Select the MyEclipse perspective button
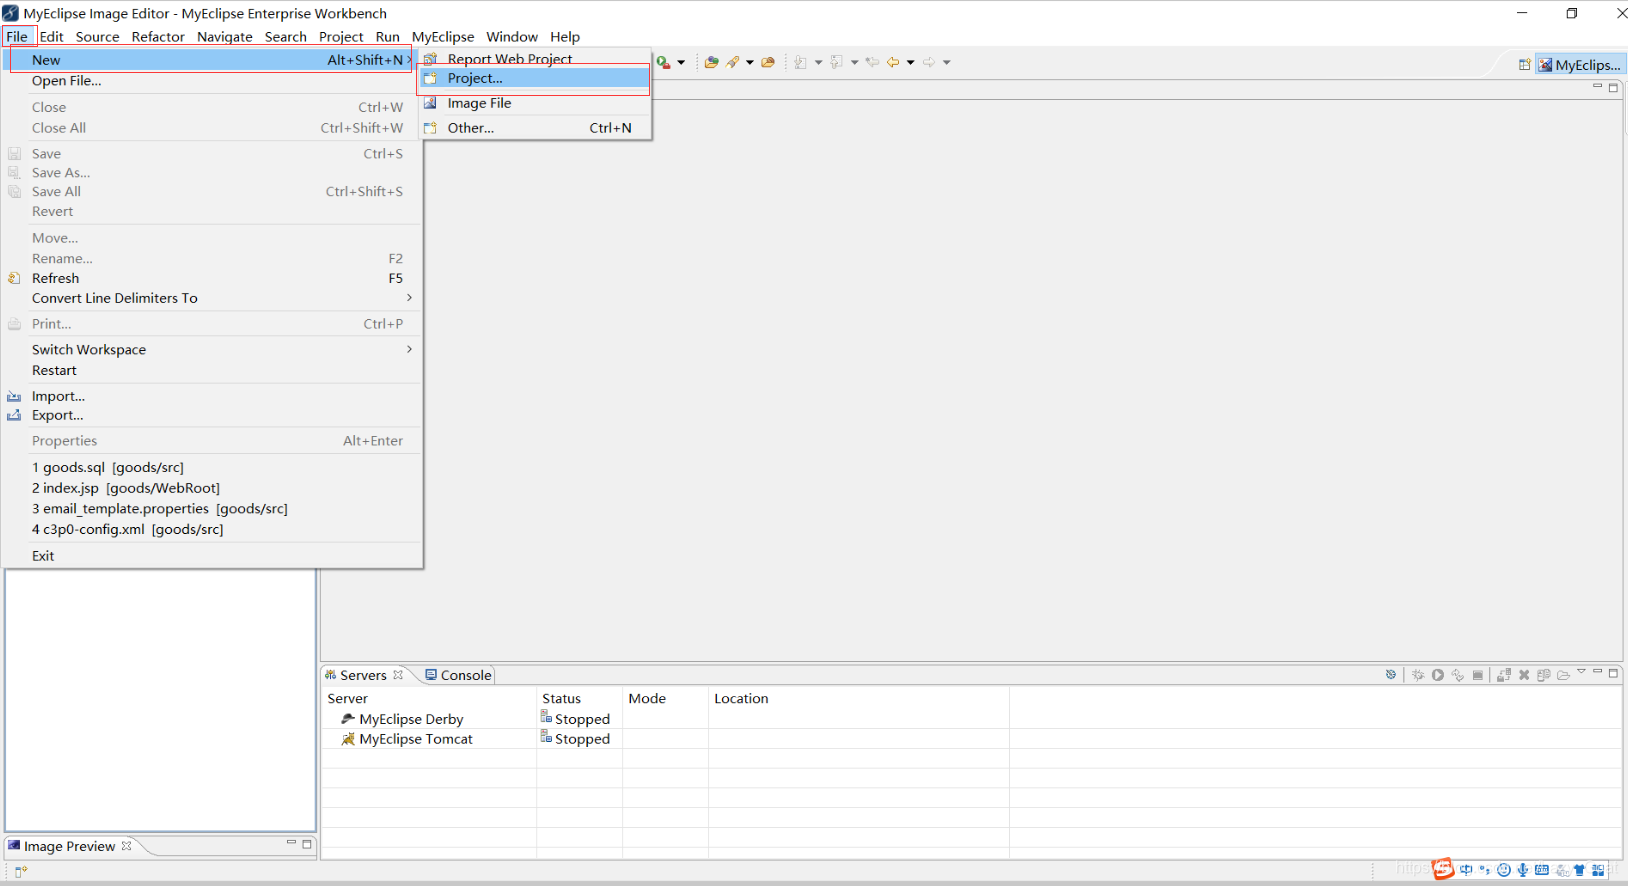 point(1580,65)
